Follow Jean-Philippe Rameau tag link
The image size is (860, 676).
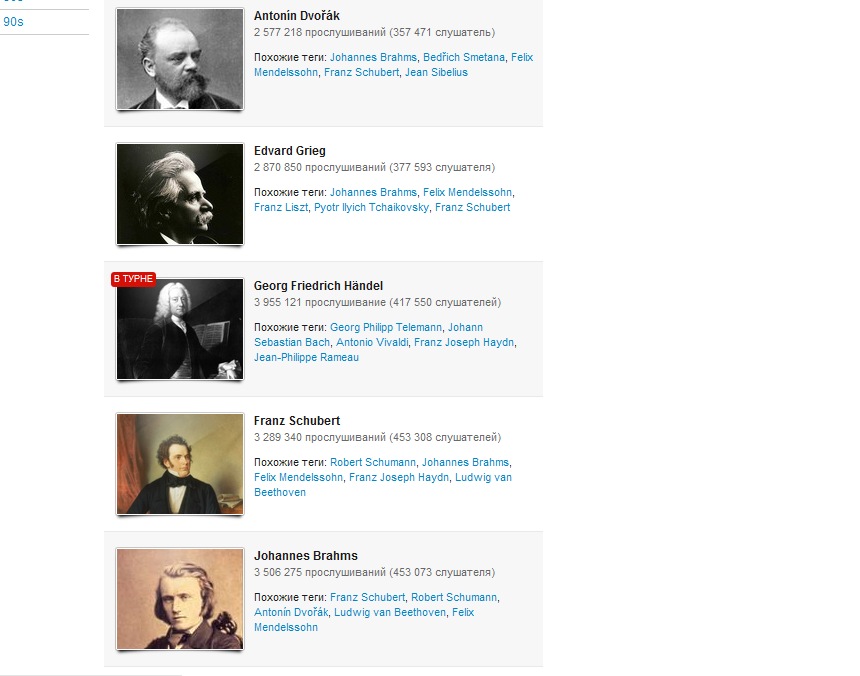(x=306, y=357)
